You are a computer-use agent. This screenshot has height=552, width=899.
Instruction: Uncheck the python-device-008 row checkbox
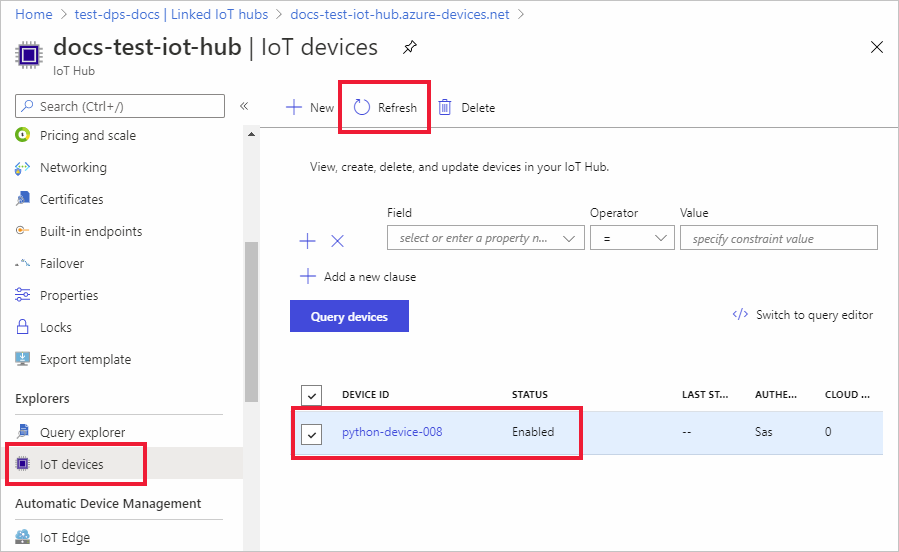pyautogui.click(x=313, y=434)
